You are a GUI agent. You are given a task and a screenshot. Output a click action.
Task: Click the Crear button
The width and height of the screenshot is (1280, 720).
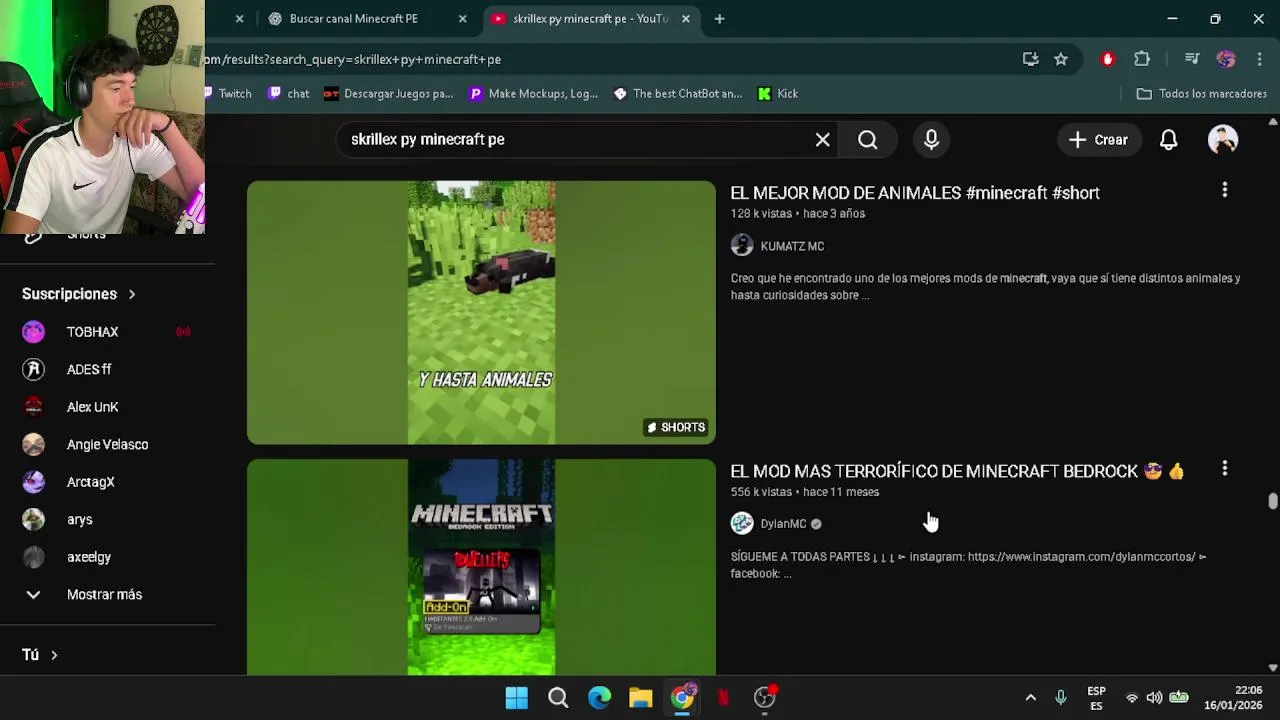click(x=1098, y=140)
